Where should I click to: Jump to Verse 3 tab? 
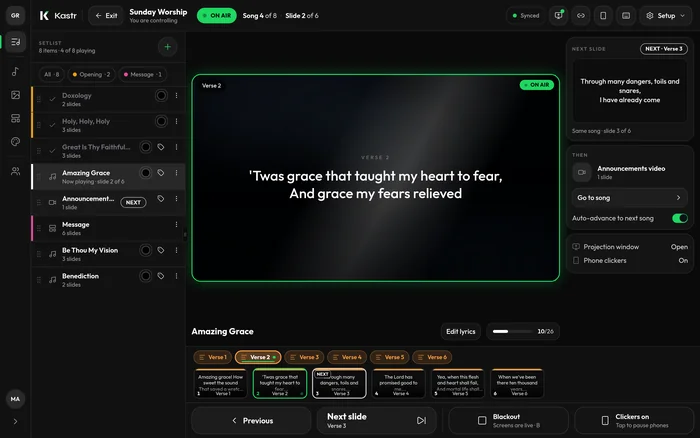point(304,357)
